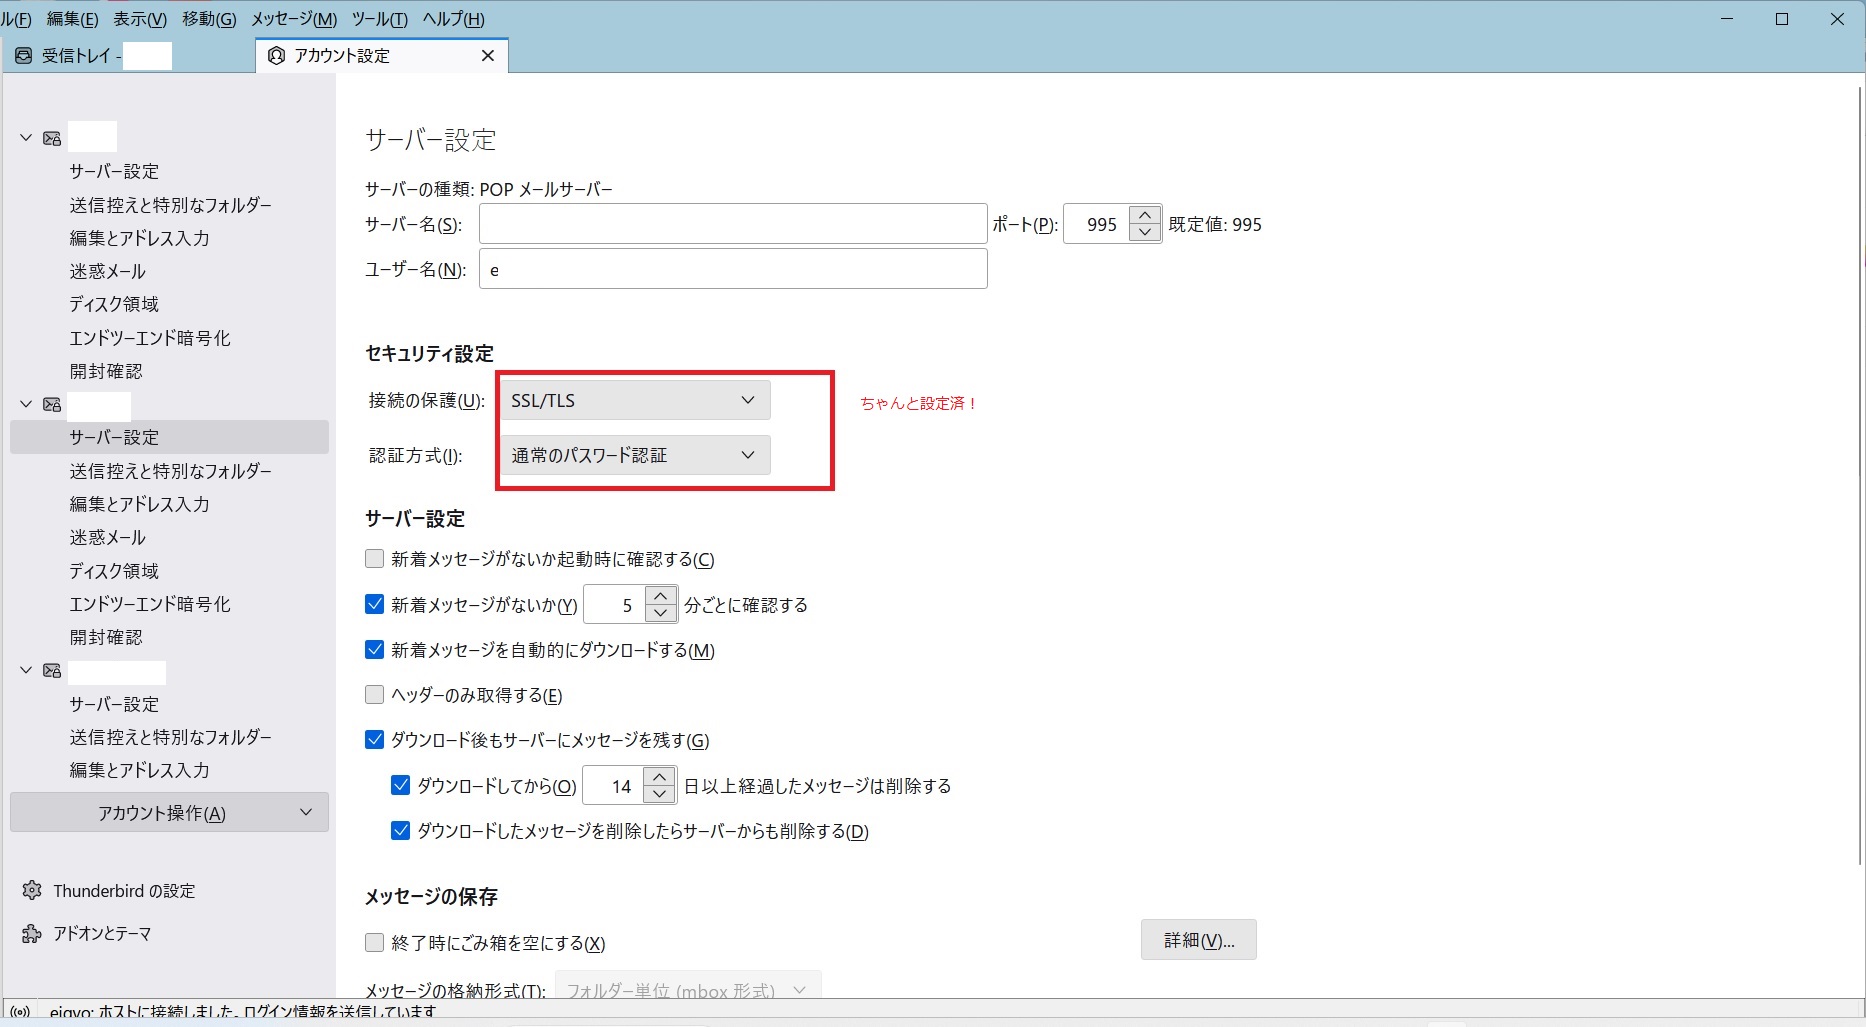Viewport: 1866px width, 1027px height.
Task: Open the 接続の保護 SSL/TLS dropdown
Action: [x=634, y=400]
